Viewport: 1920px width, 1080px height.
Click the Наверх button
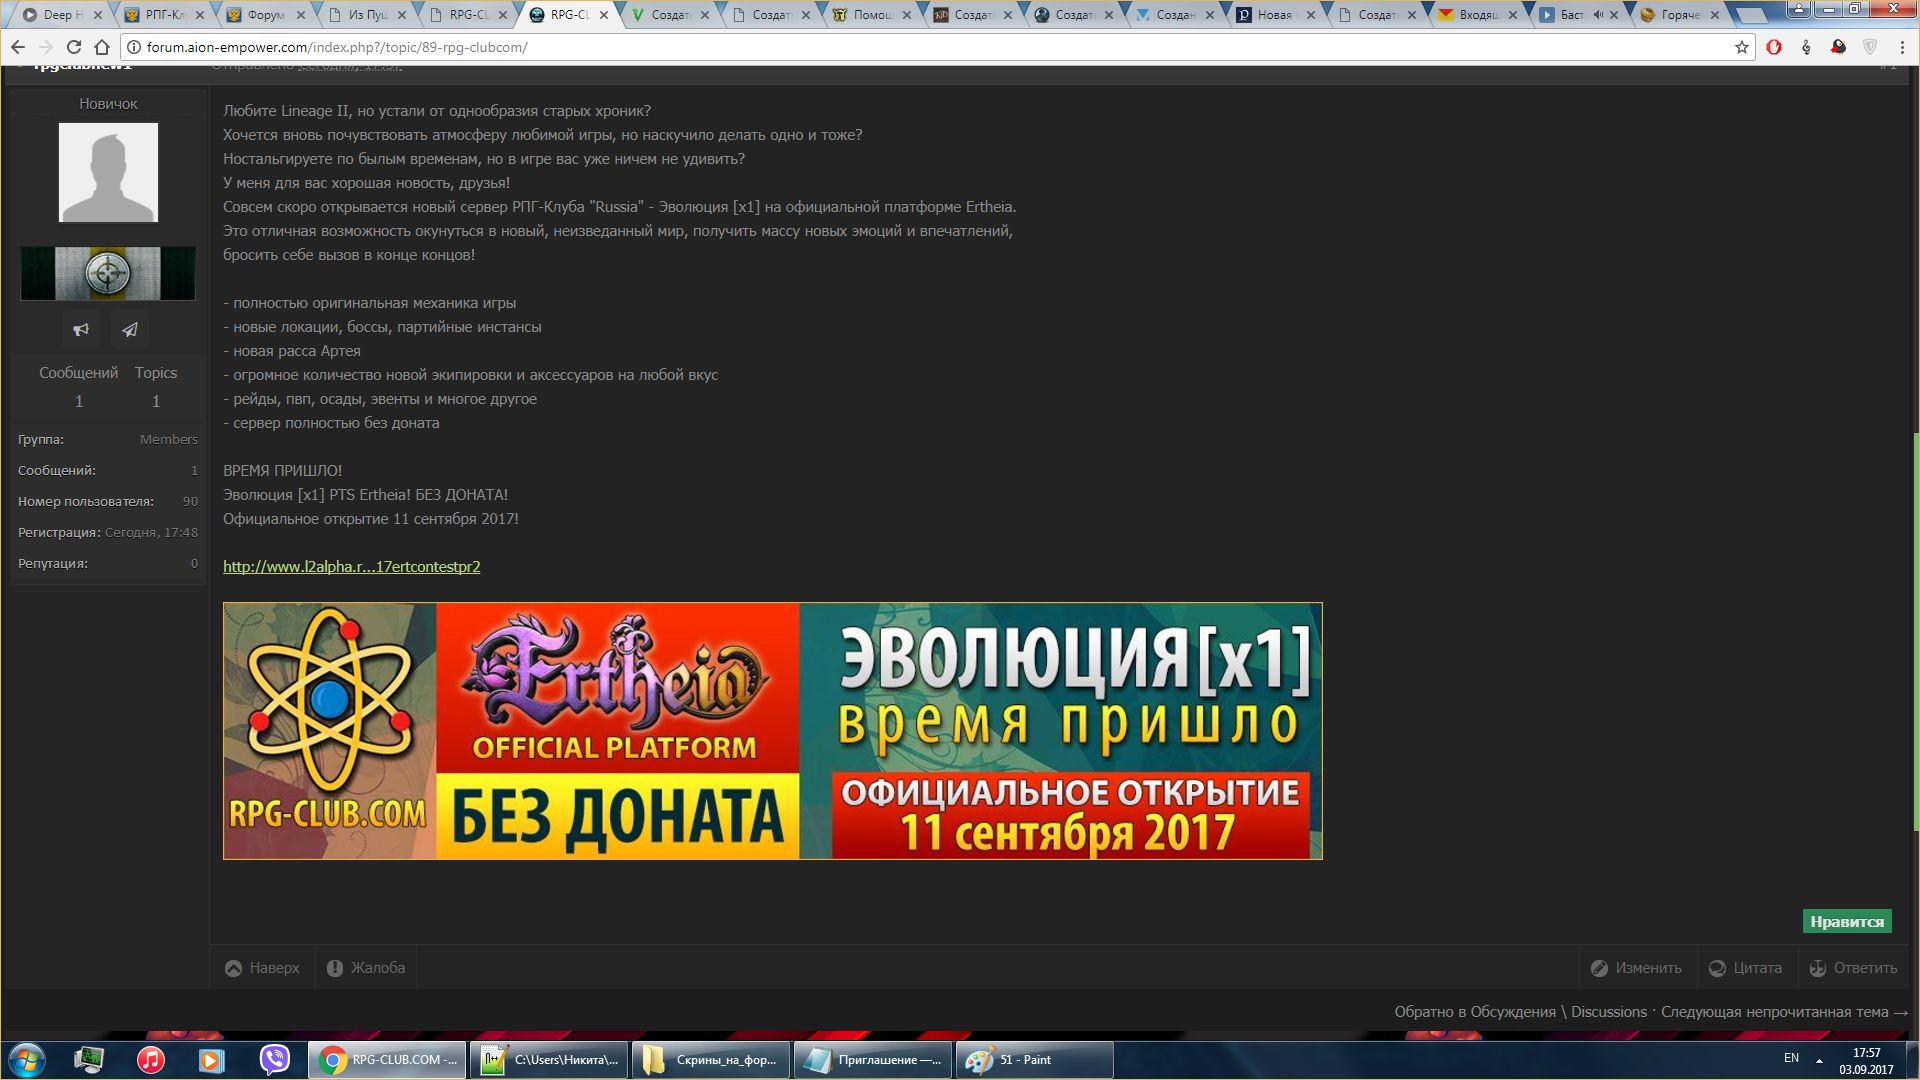coord(262,968)
